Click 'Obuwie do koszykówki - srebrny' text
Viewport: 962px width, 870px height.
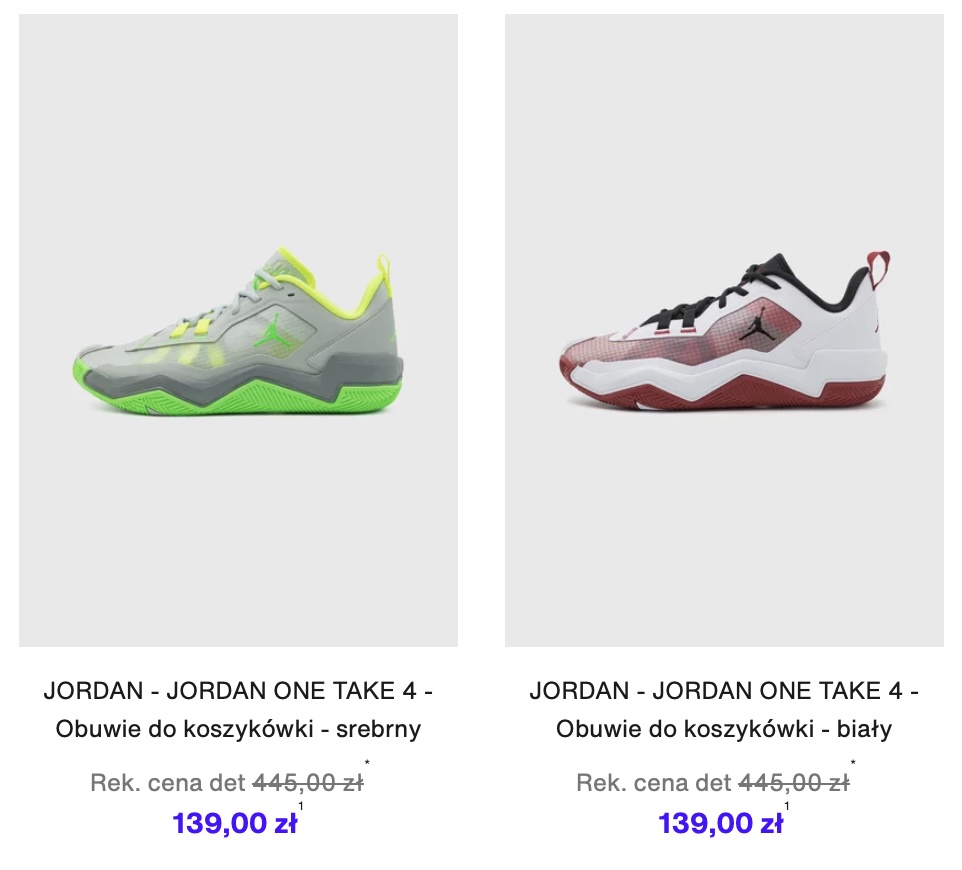[238, 729]
